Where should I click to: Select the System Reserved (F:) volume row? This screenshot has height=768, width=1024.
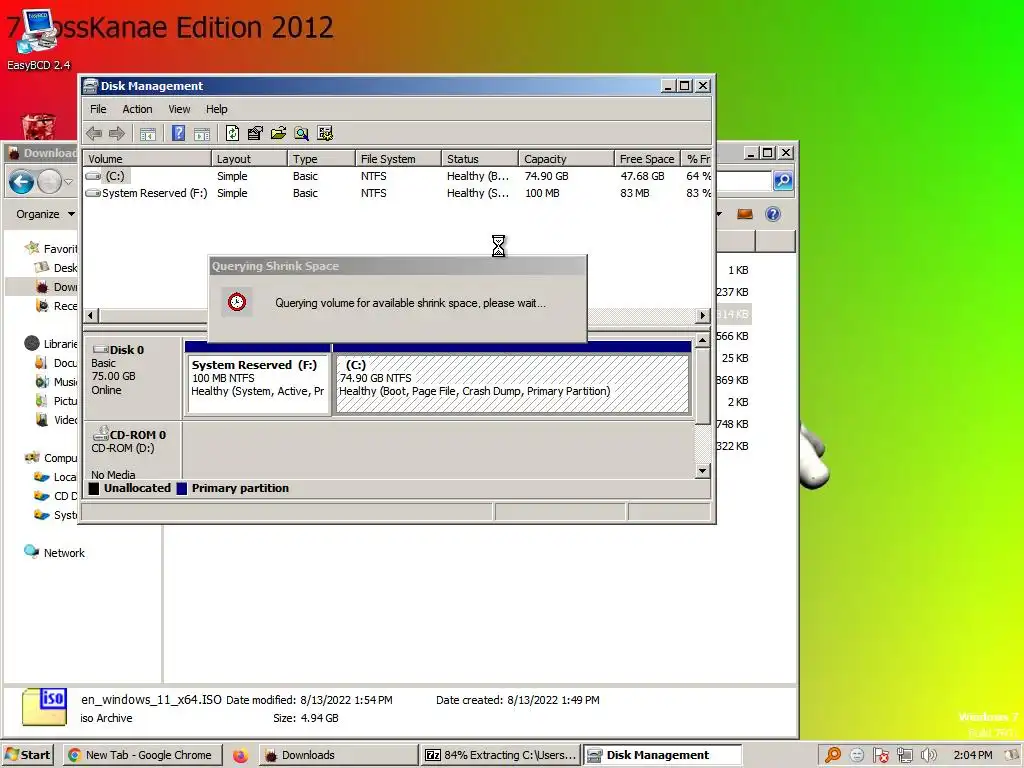pos(397,193)
